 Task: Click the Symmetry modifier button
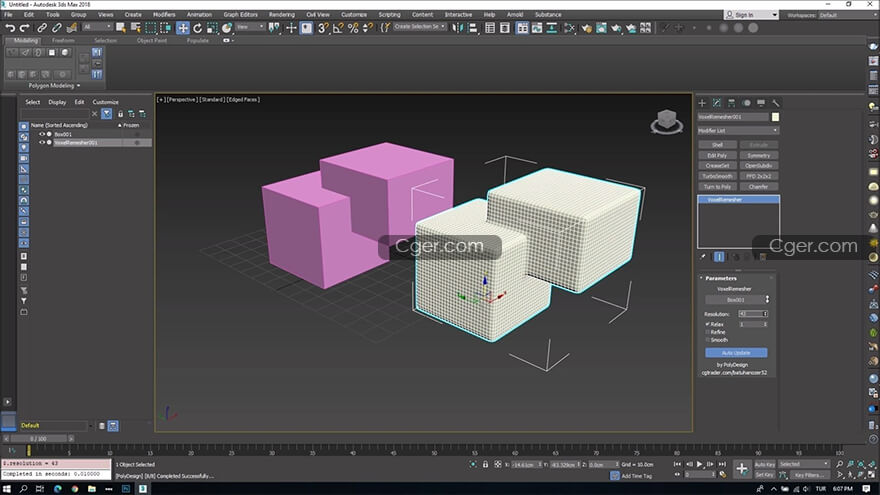pyautogui.click(x=758, y=155)
